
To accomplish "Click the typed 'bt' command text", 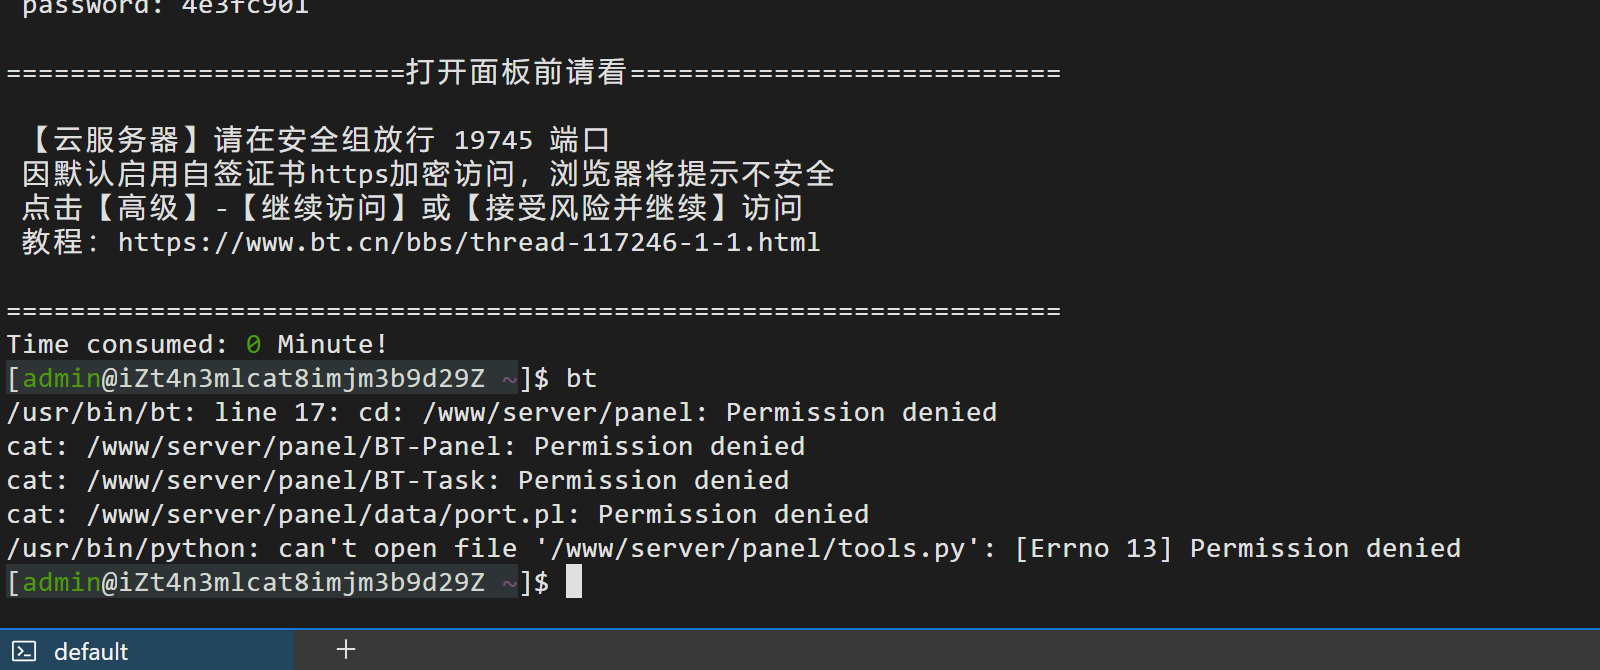I will [x=581, y=378].
